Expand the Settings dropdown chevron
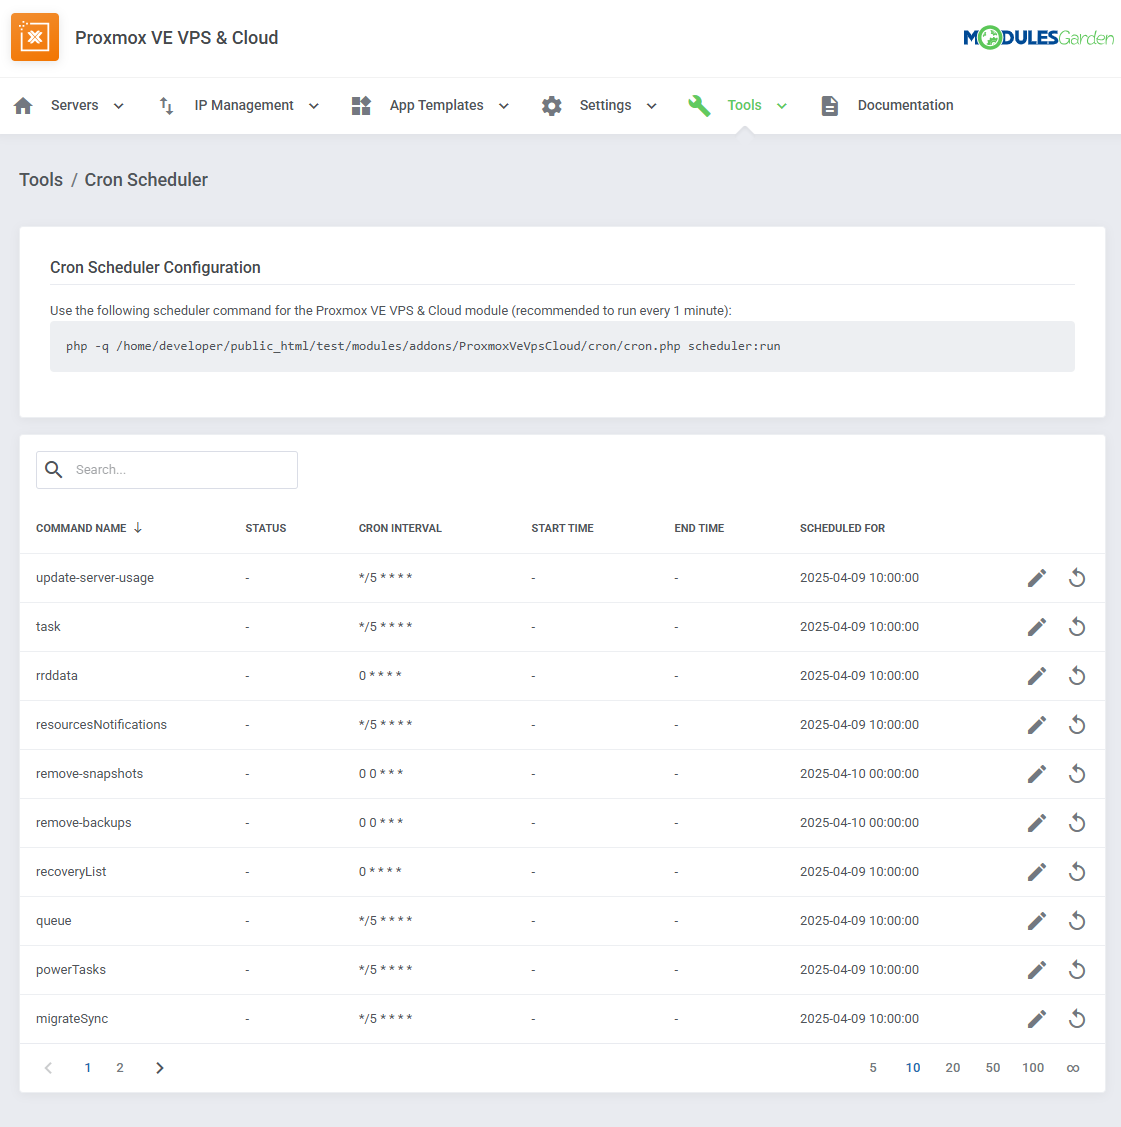1121x1127 pixels. [651, 106]
